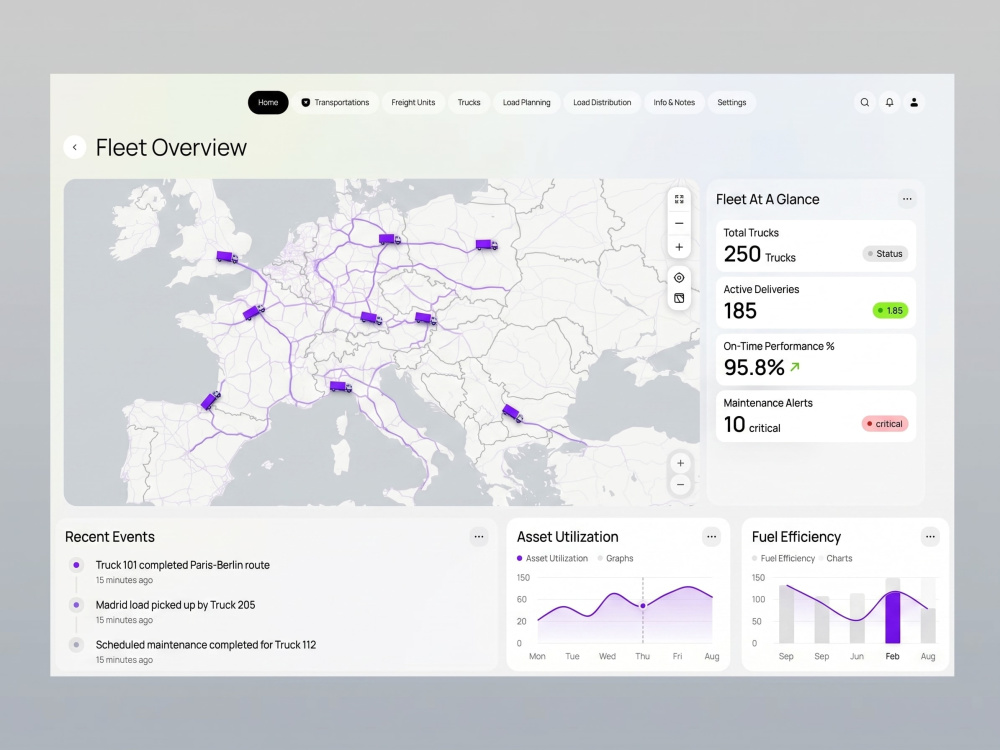Screen dimensions: 1000x750
Task: Toggle the Charts legend item
Action: pos(836,558)
